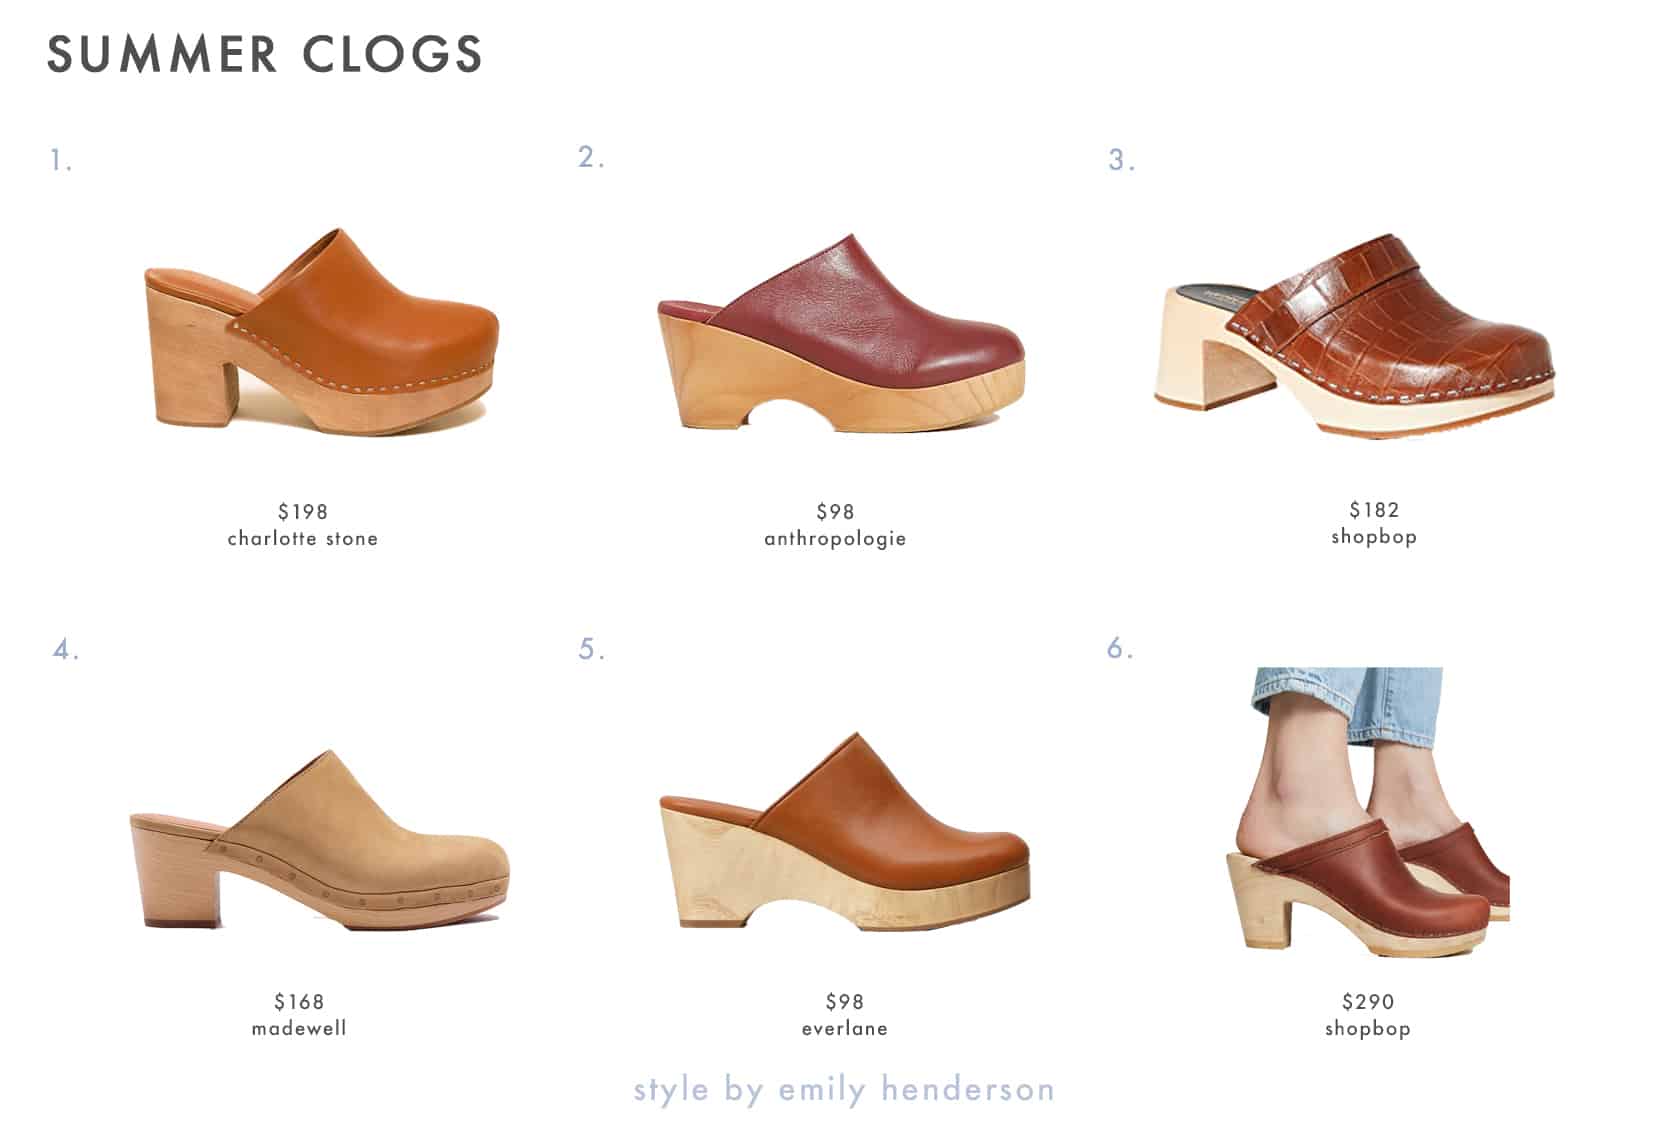Click the number 3 item marker
Image resolution: width=1670 pixels, height=1130 pixels.
[1122, 160]
